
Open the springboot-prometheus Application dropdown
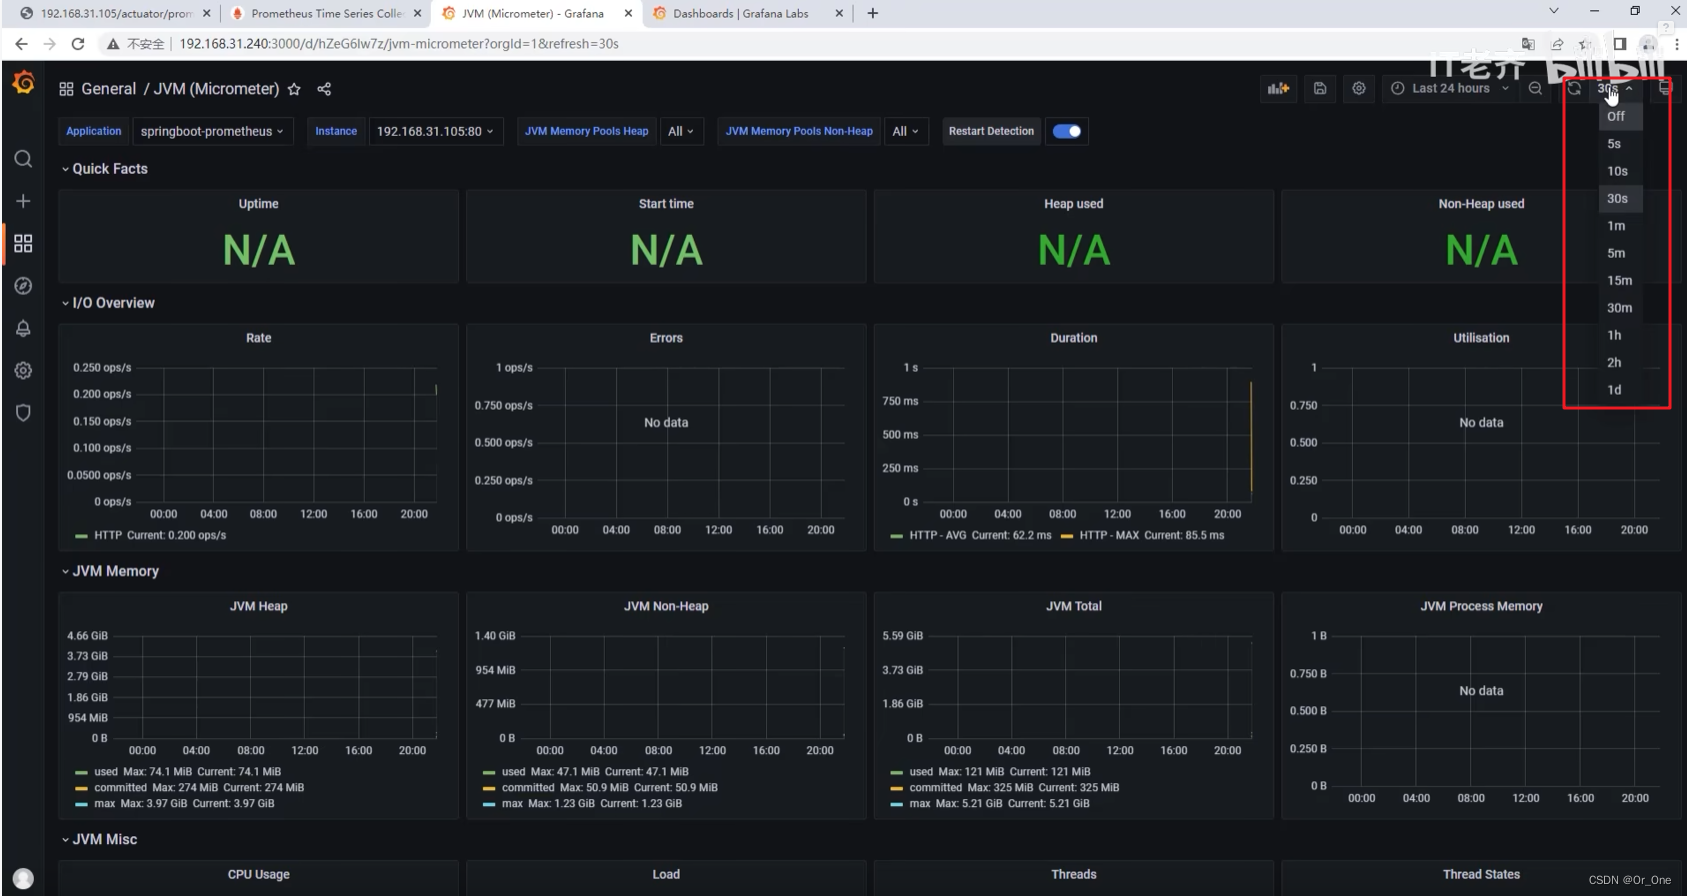(212, 131)
